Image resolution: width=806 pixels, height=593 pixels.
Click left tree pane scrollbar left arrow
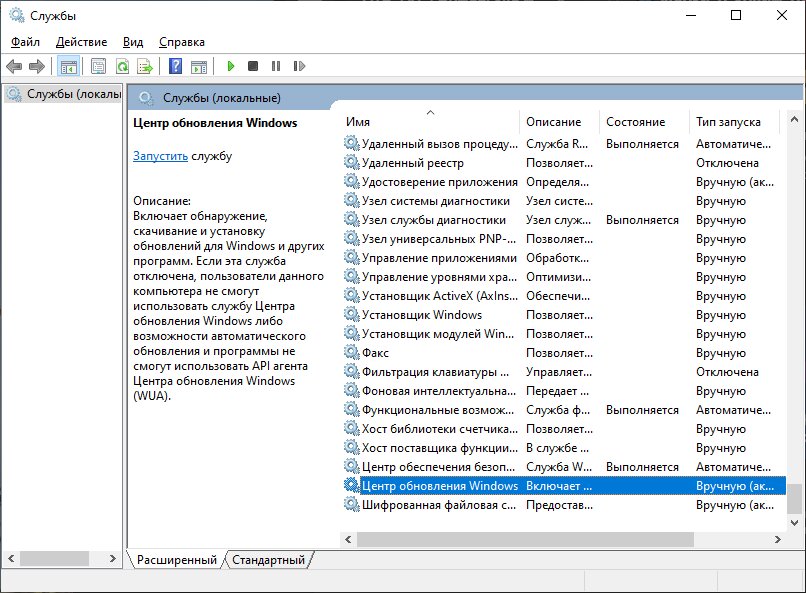[11, 559]
